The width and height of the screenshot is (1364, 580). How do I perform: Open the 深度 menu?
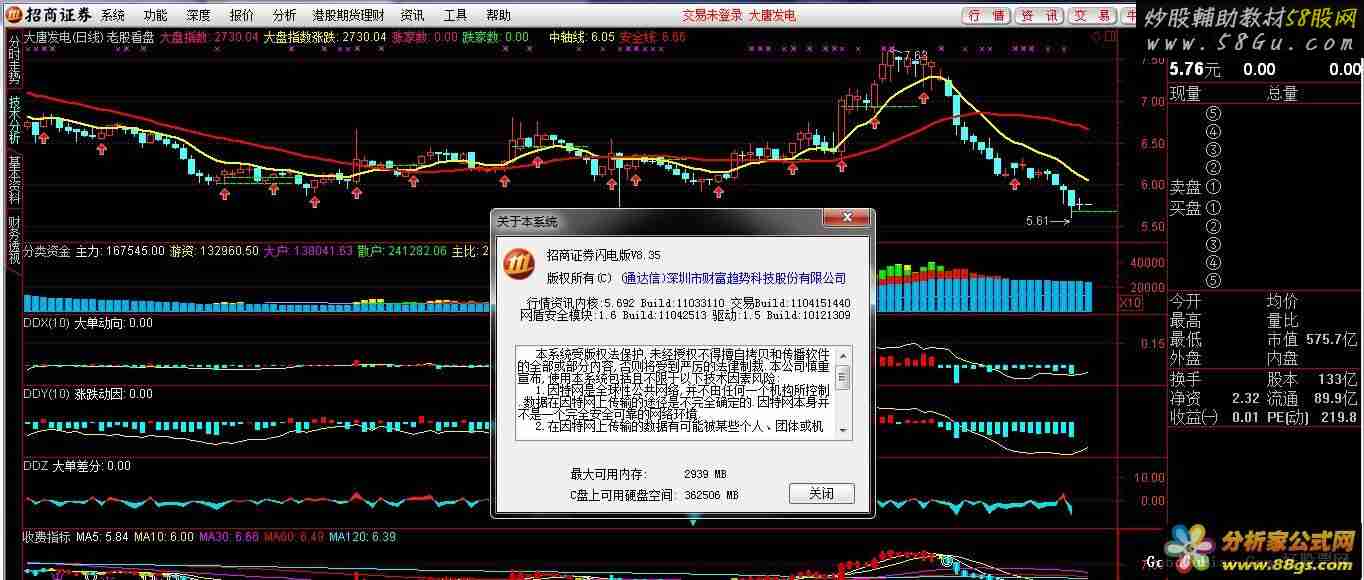199,15
